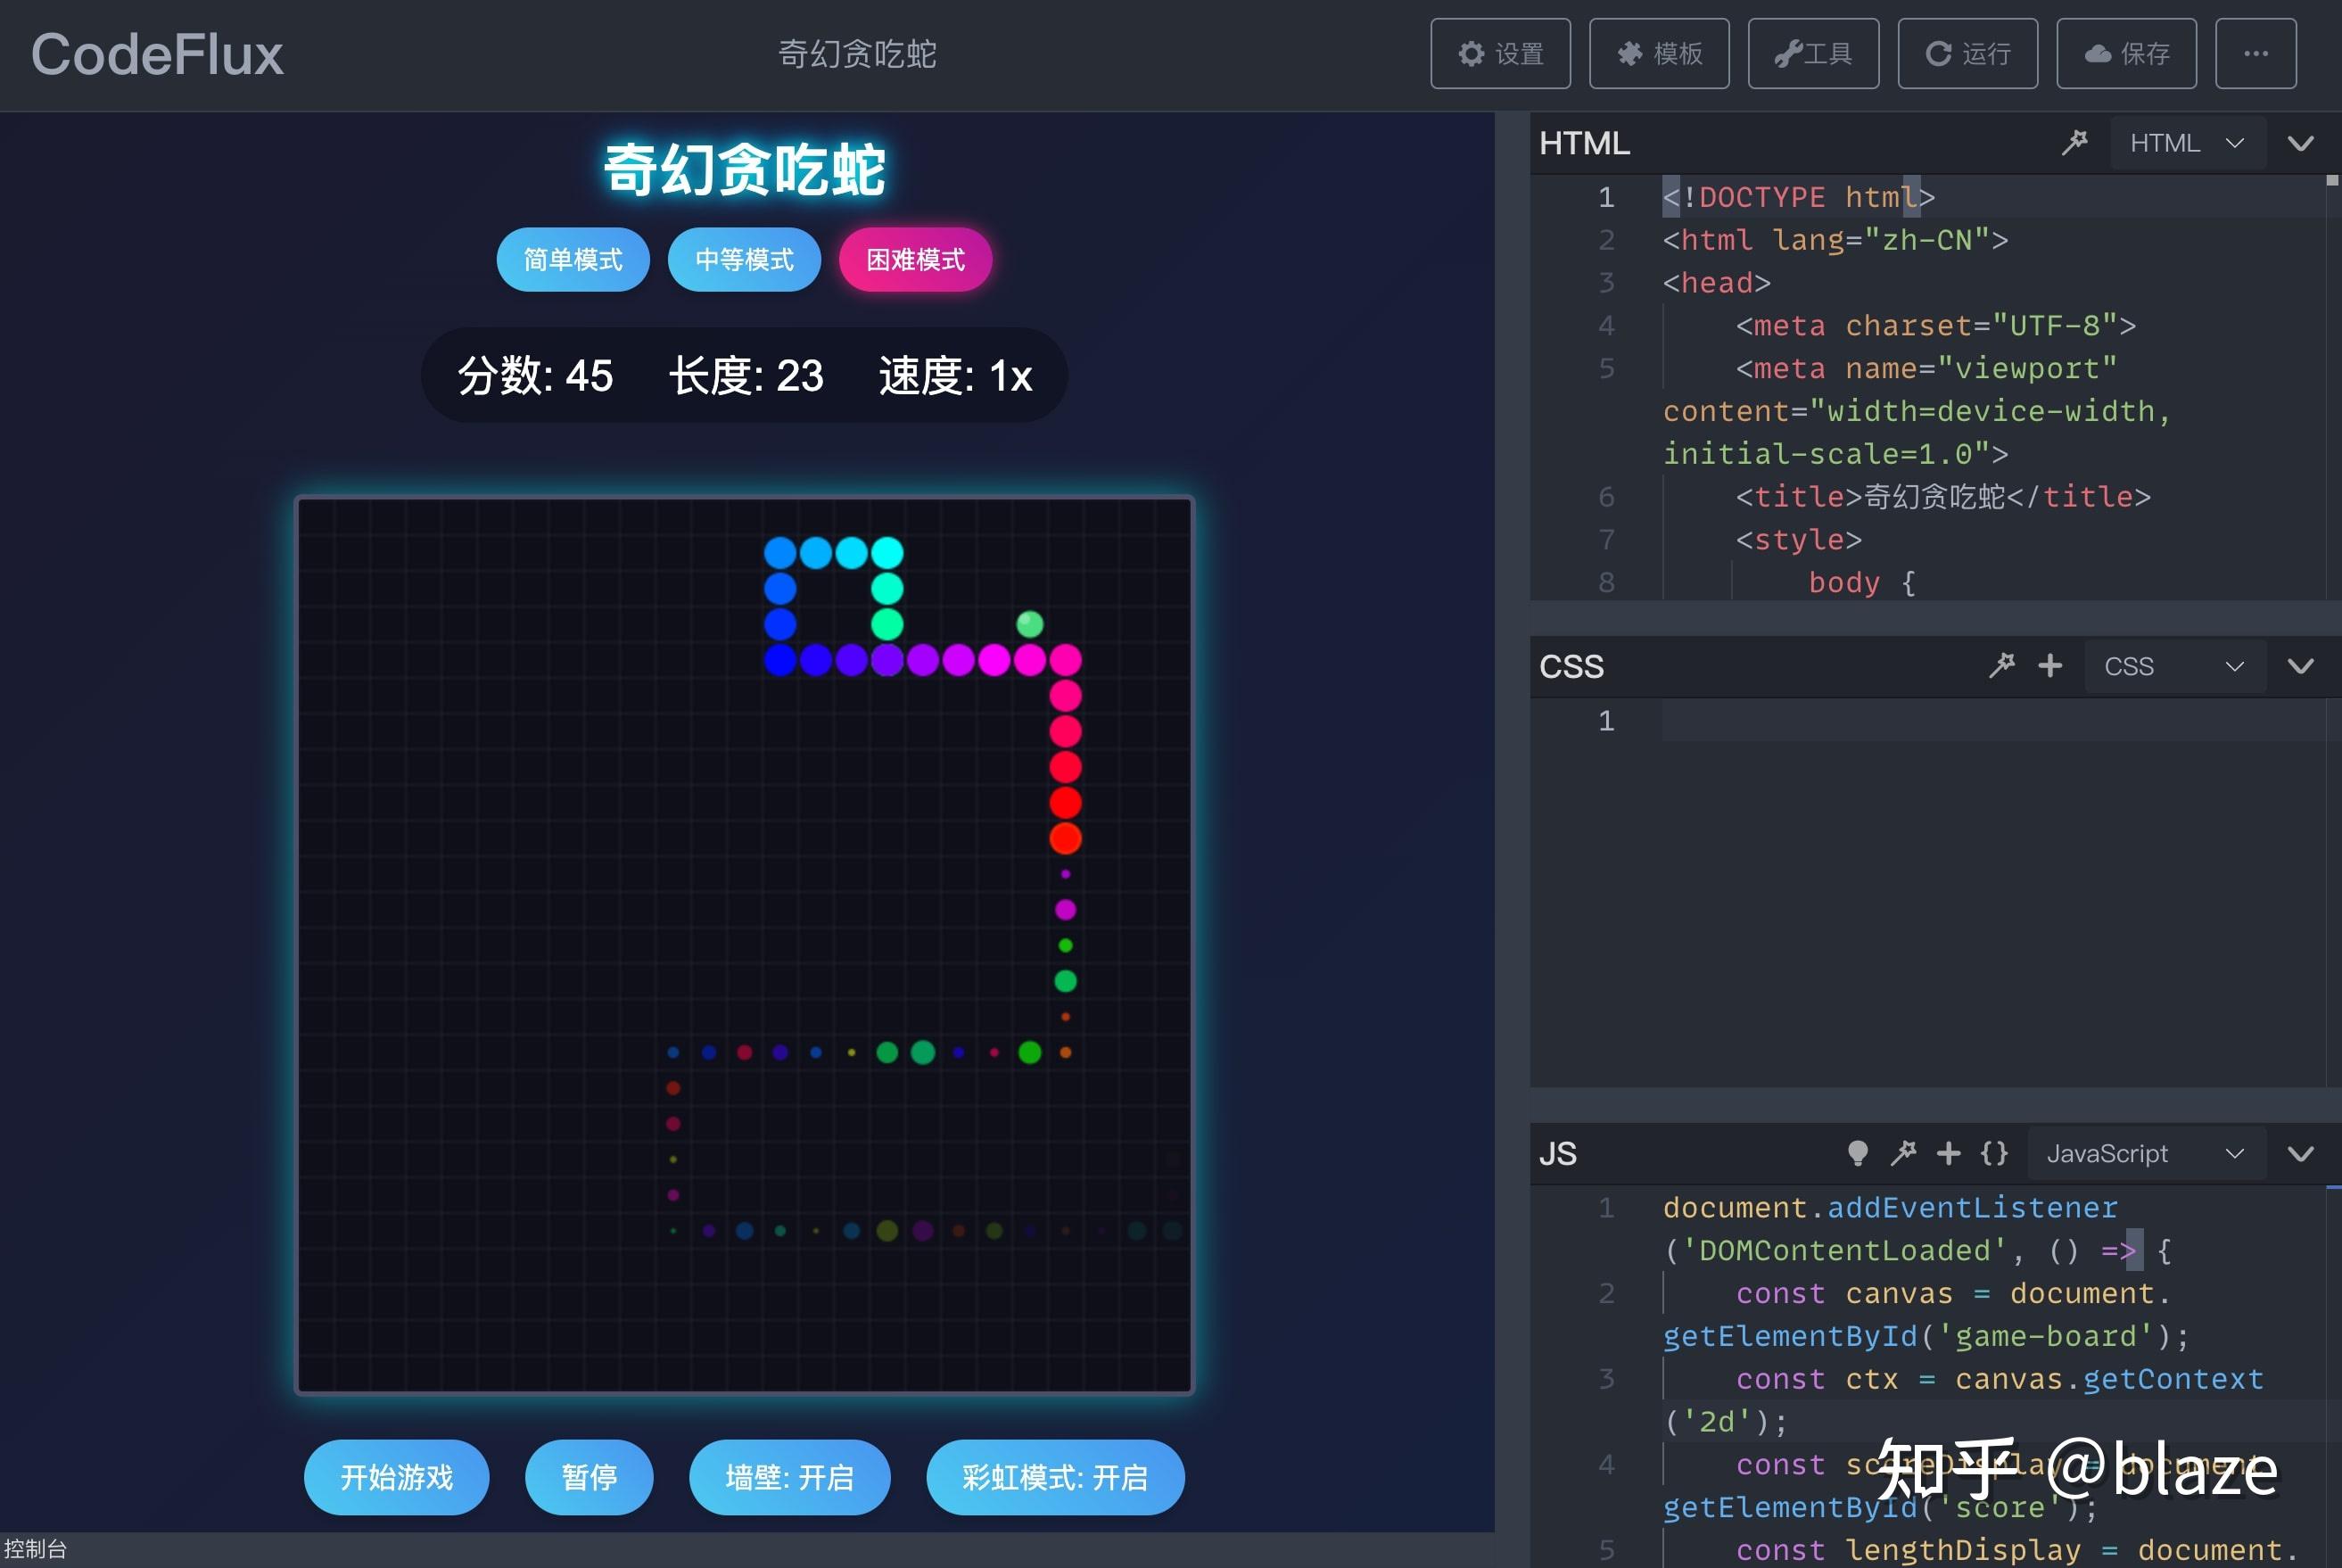Open the more options ellipsis button
2342x1568 pixels.
pyautogui.click(x=2255, y=54)
